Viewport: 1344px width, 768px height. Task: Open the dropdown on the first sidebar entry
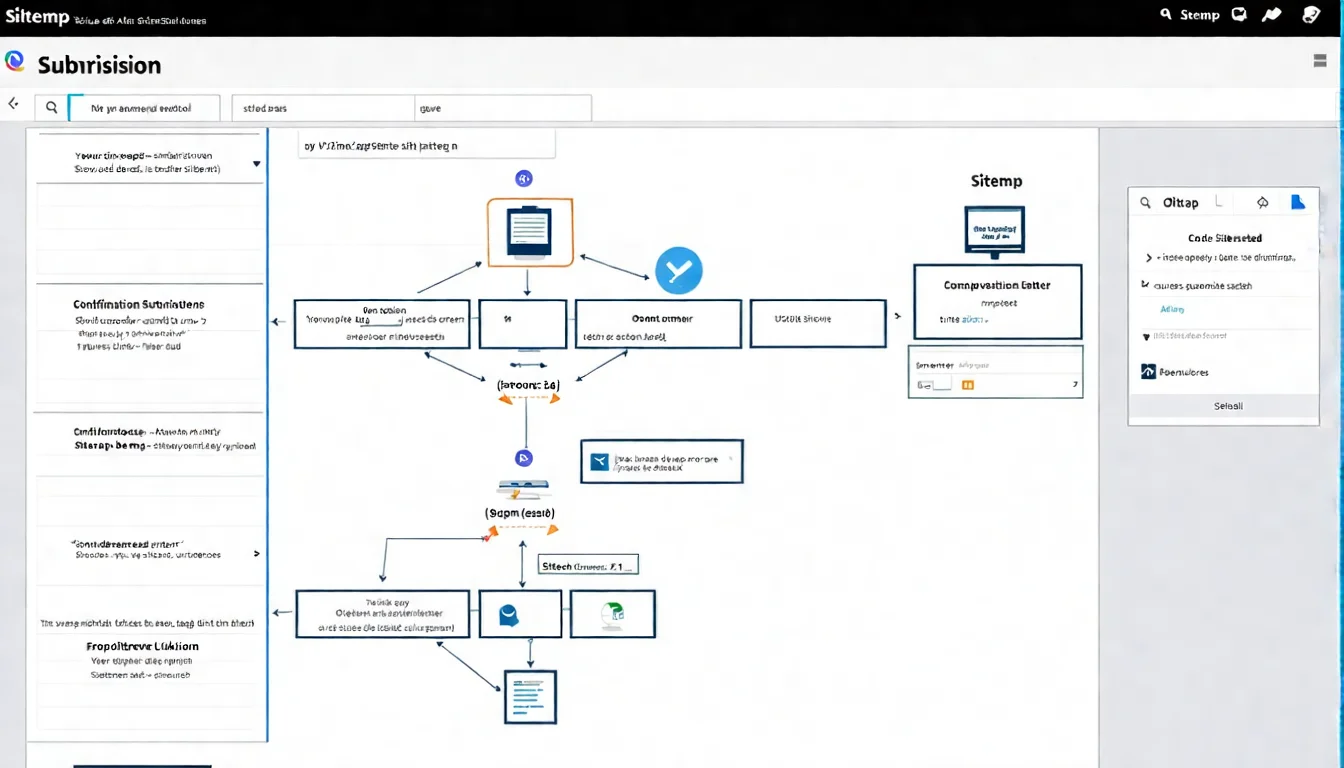(x=256, y=161)
